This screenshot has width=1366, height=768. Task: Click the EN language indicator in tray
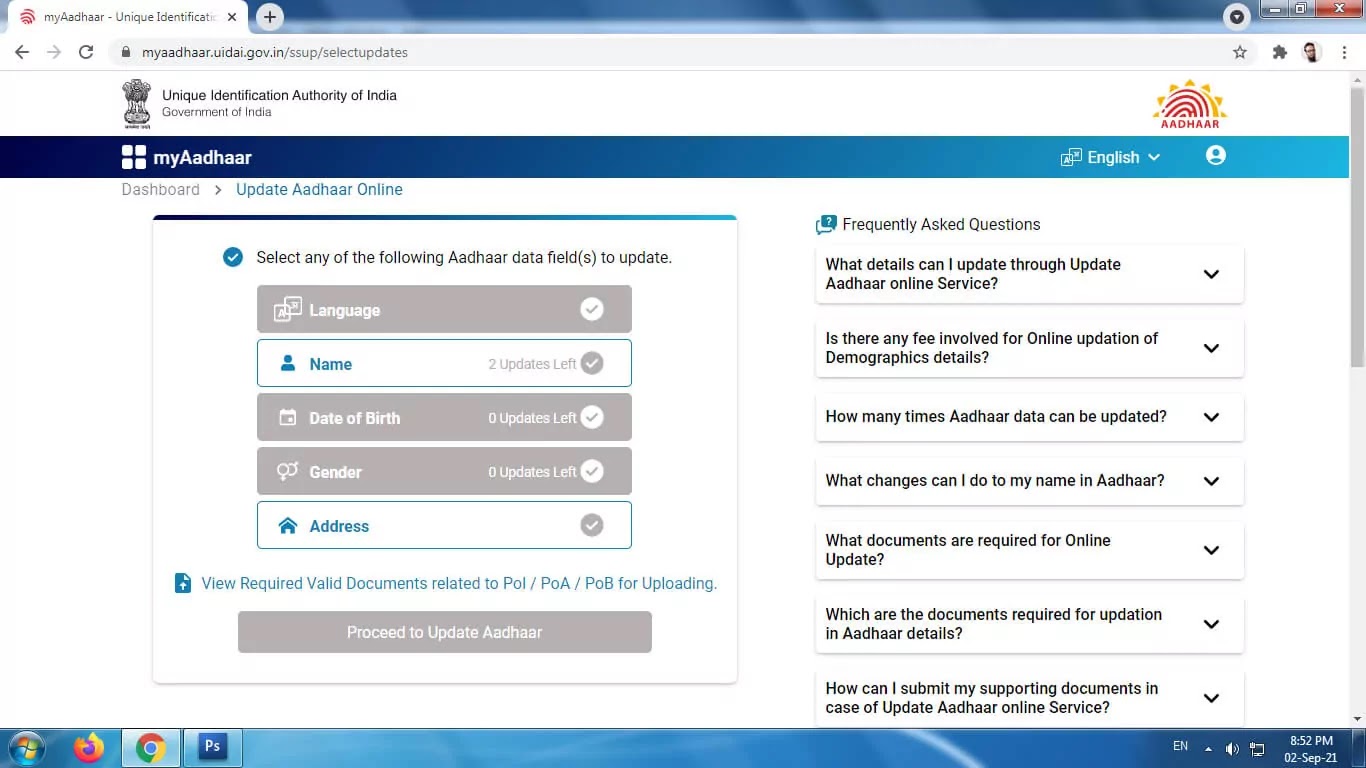[1180, 746]
